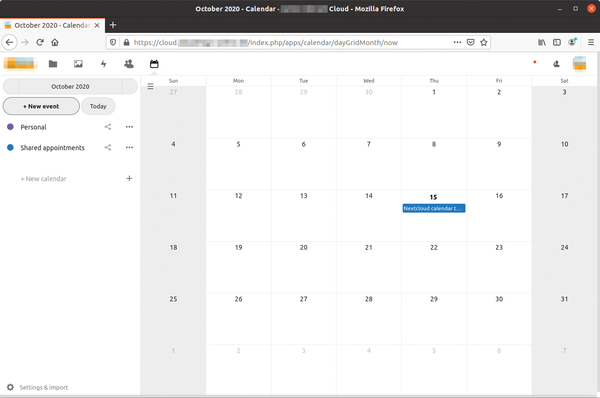The height and width of the screenshot is (398, 600).
Task: Open the Activity lightning bolt icon
Action: coord(103,64)
